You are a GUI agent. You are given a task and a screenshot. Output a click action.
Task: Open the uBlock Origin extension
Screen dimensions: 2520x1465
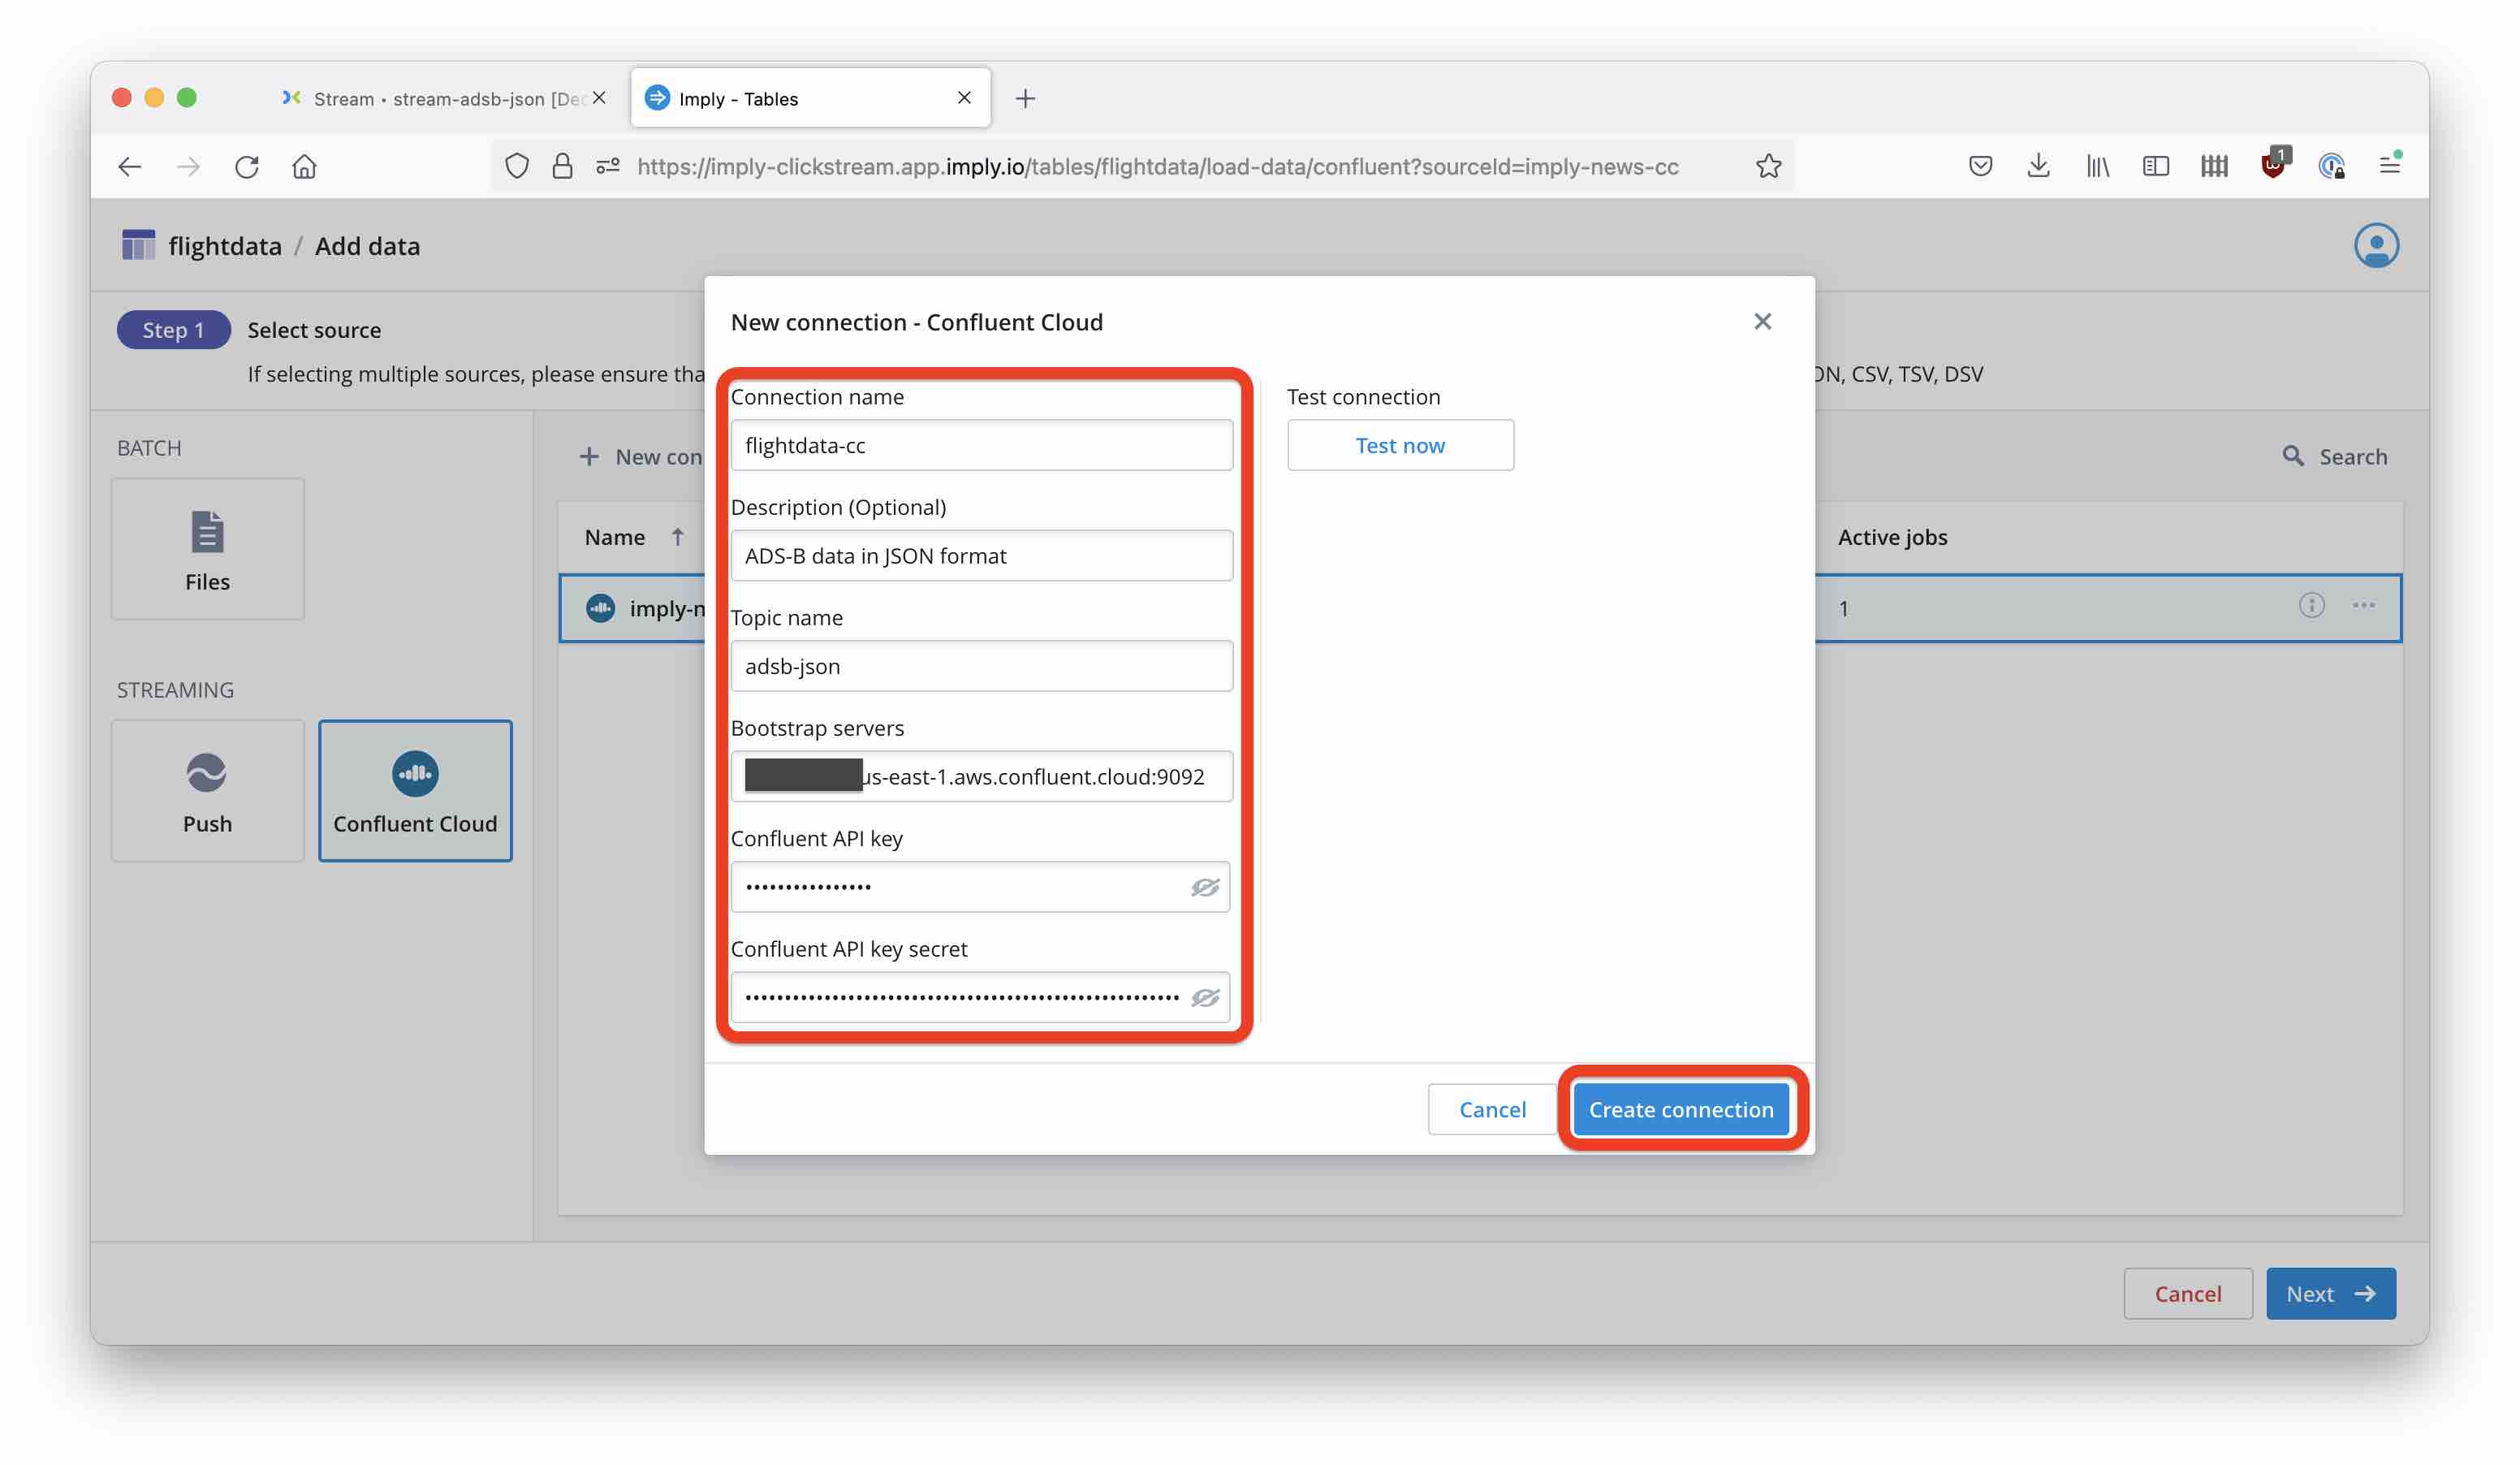tap(2272, 166)
